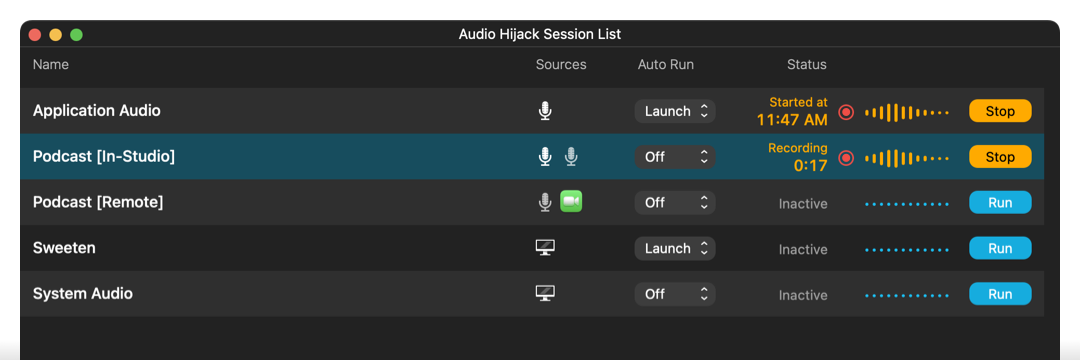Click the red recording indicator for Application Audio
The width and height of the screenshot is (1080, 360).
point(846,112)
